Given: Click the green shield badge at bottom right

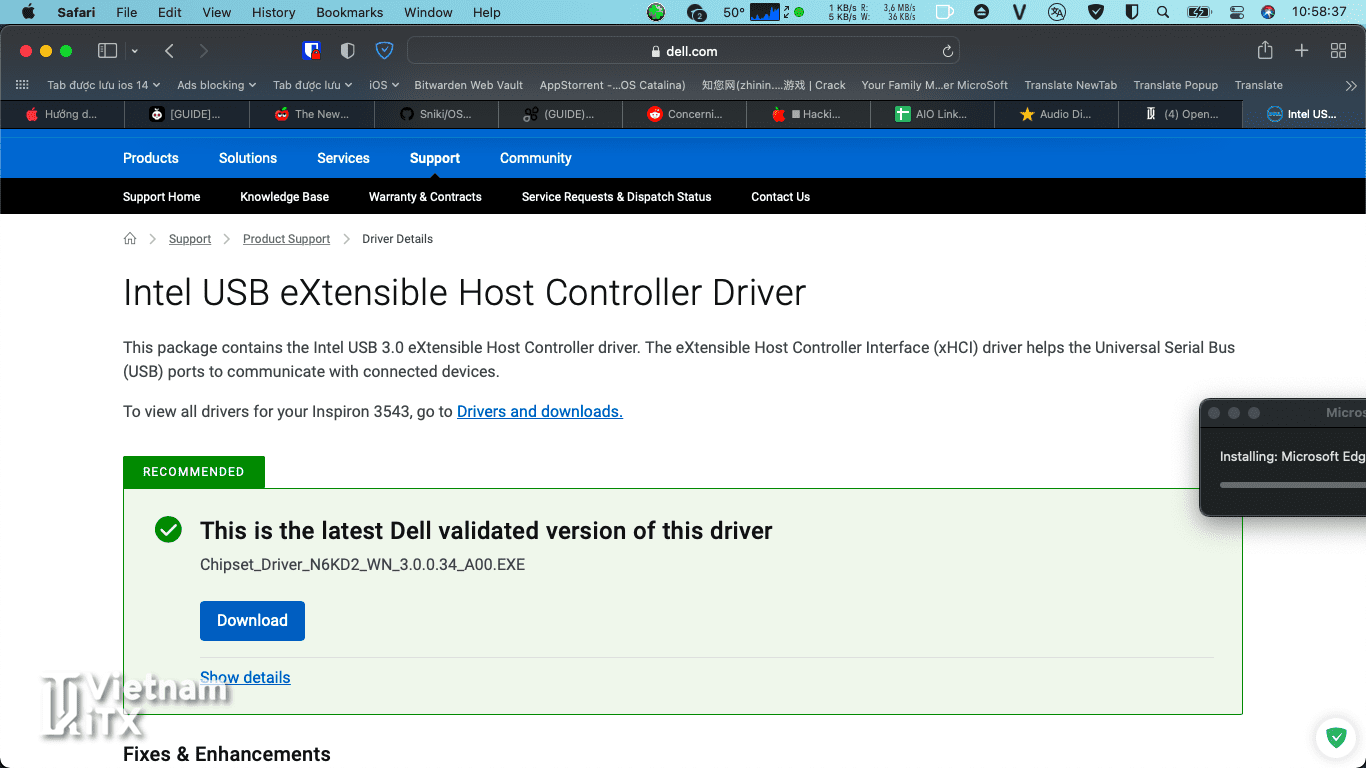Looking at the screenshot, I should click(x=1336, y=738).
